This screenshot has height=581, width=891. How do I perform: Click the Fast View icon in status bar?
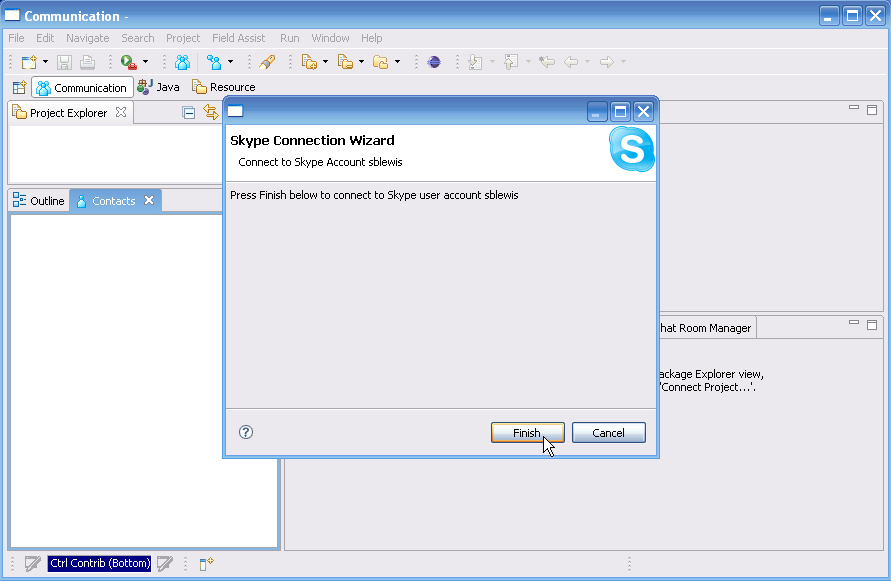pos(206,563)
